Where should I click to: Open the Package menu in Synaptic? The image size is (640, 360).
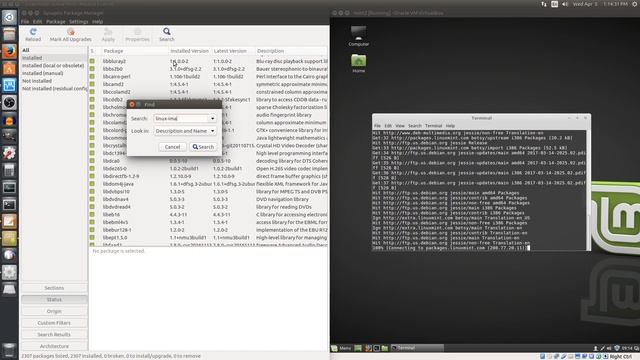click(56, 22)
